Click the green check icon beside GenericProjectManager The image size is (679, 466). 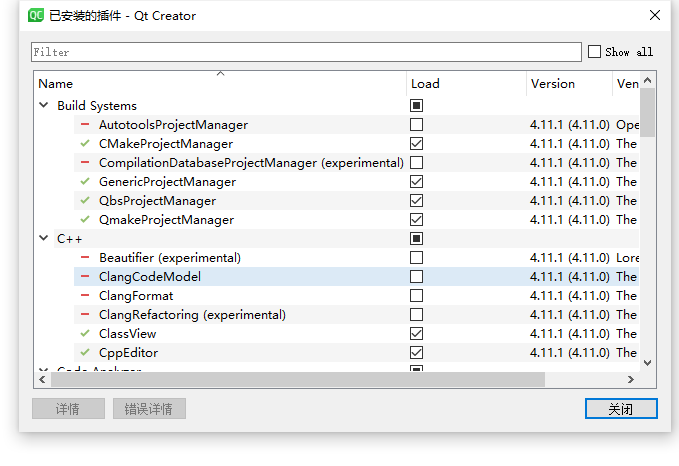85,181
